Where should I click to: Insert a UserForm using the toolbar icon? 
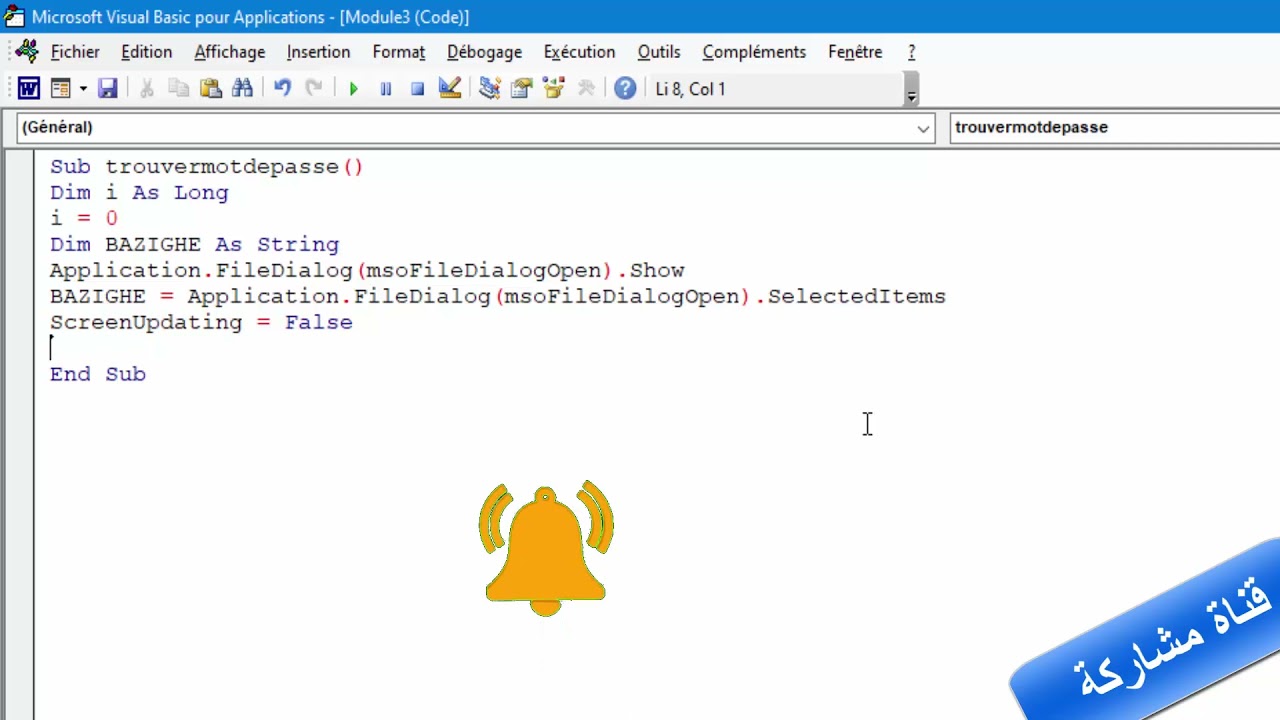[x=61, y=89]
